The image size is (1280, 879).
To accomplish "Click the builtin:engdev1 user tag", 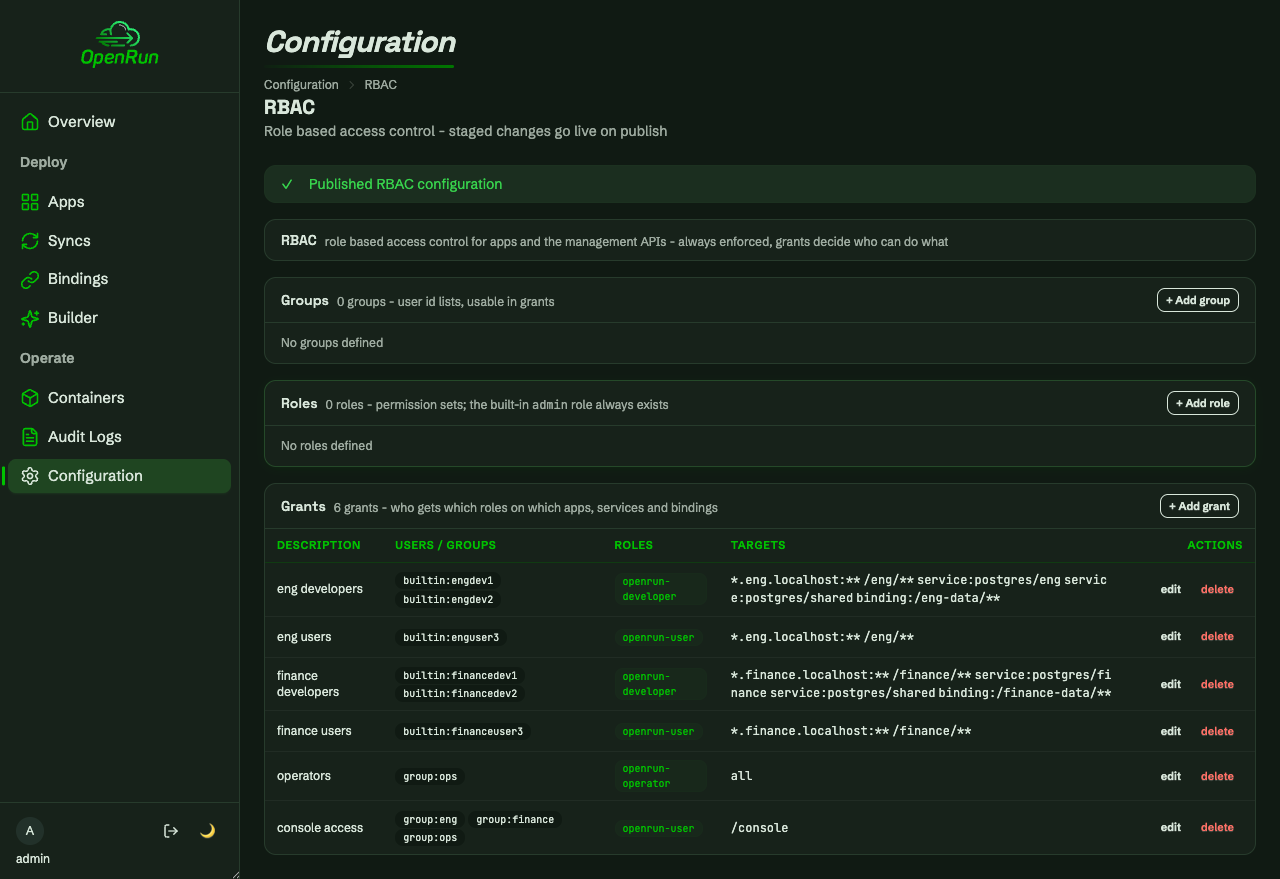I will click(x=448, y=580).
